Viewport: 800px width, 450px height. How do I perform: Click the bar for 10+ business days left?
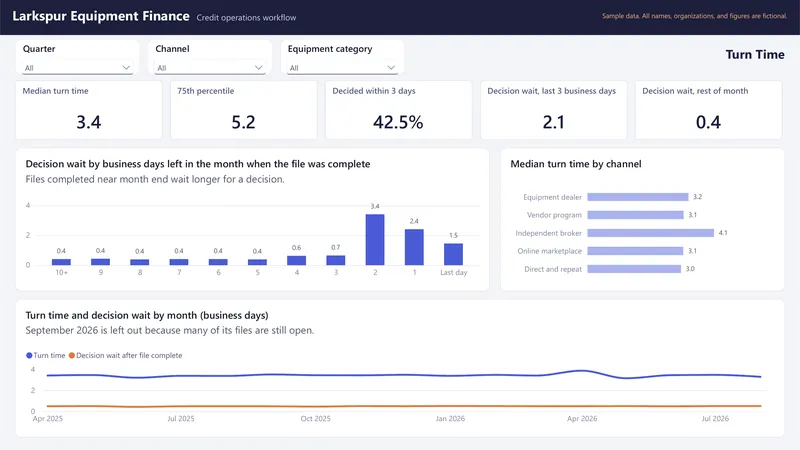click(61, 262)
